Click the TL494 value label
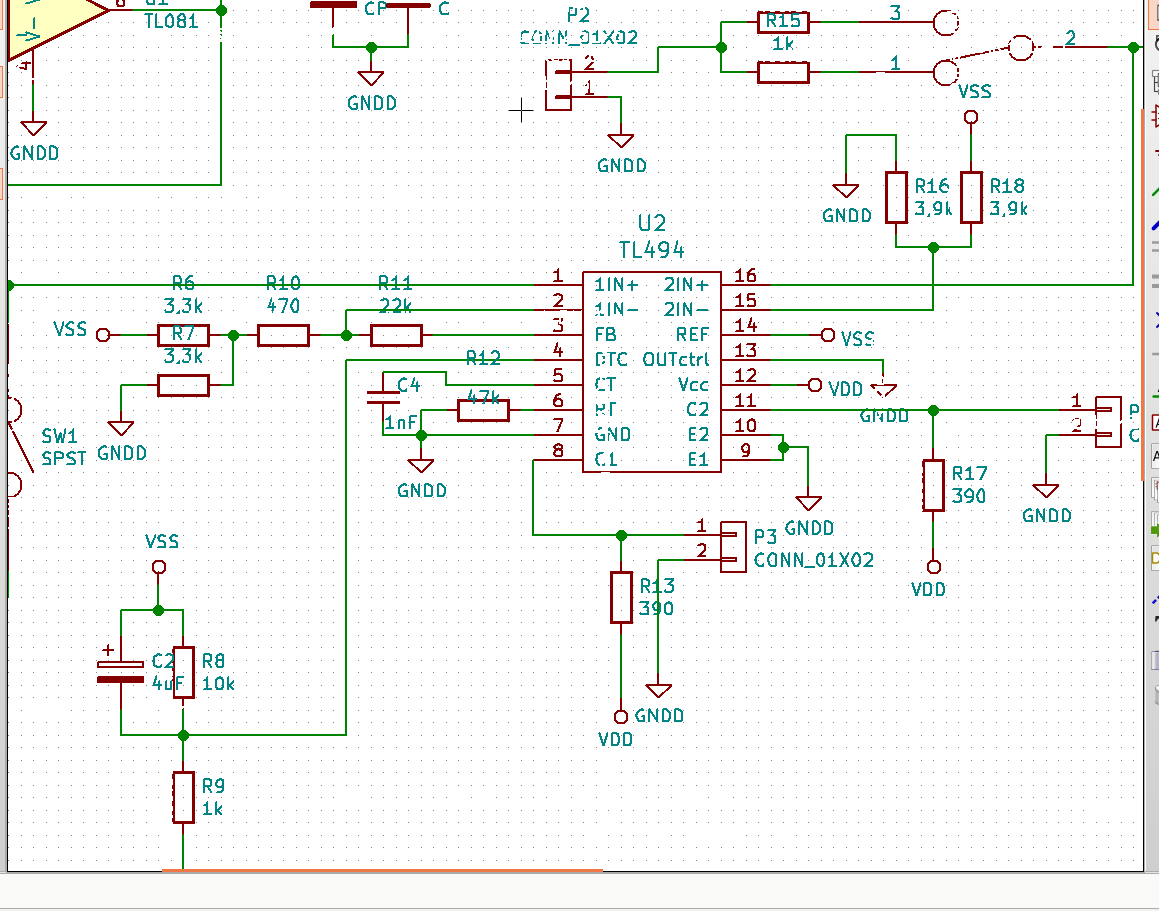Viewport: 1159px width, 911px height. tap(651, 250)
